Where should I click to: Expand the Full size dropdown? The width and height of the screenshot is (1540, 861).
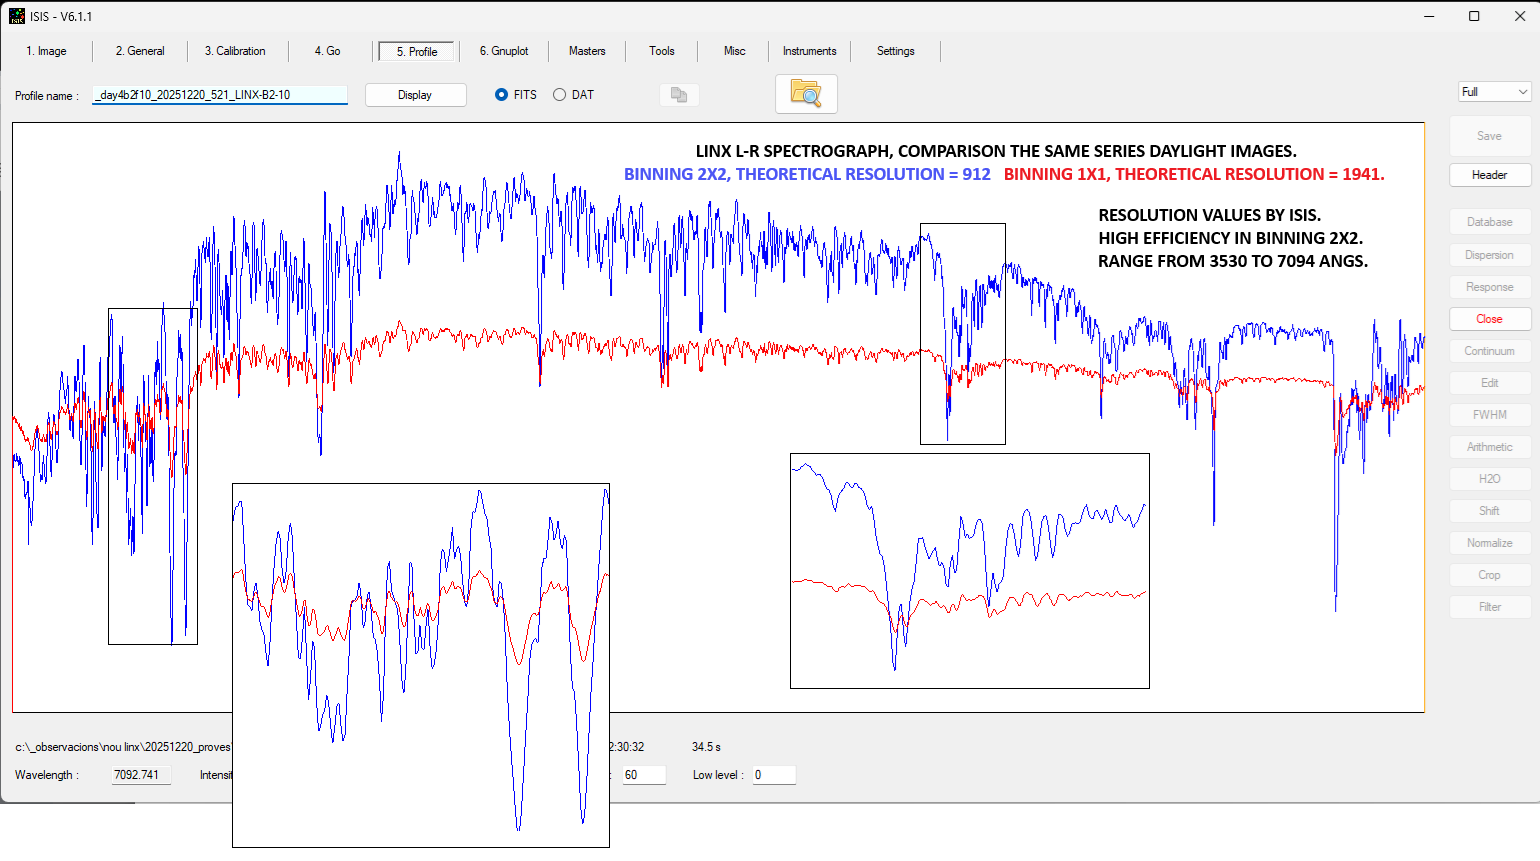pos(1494,92)
